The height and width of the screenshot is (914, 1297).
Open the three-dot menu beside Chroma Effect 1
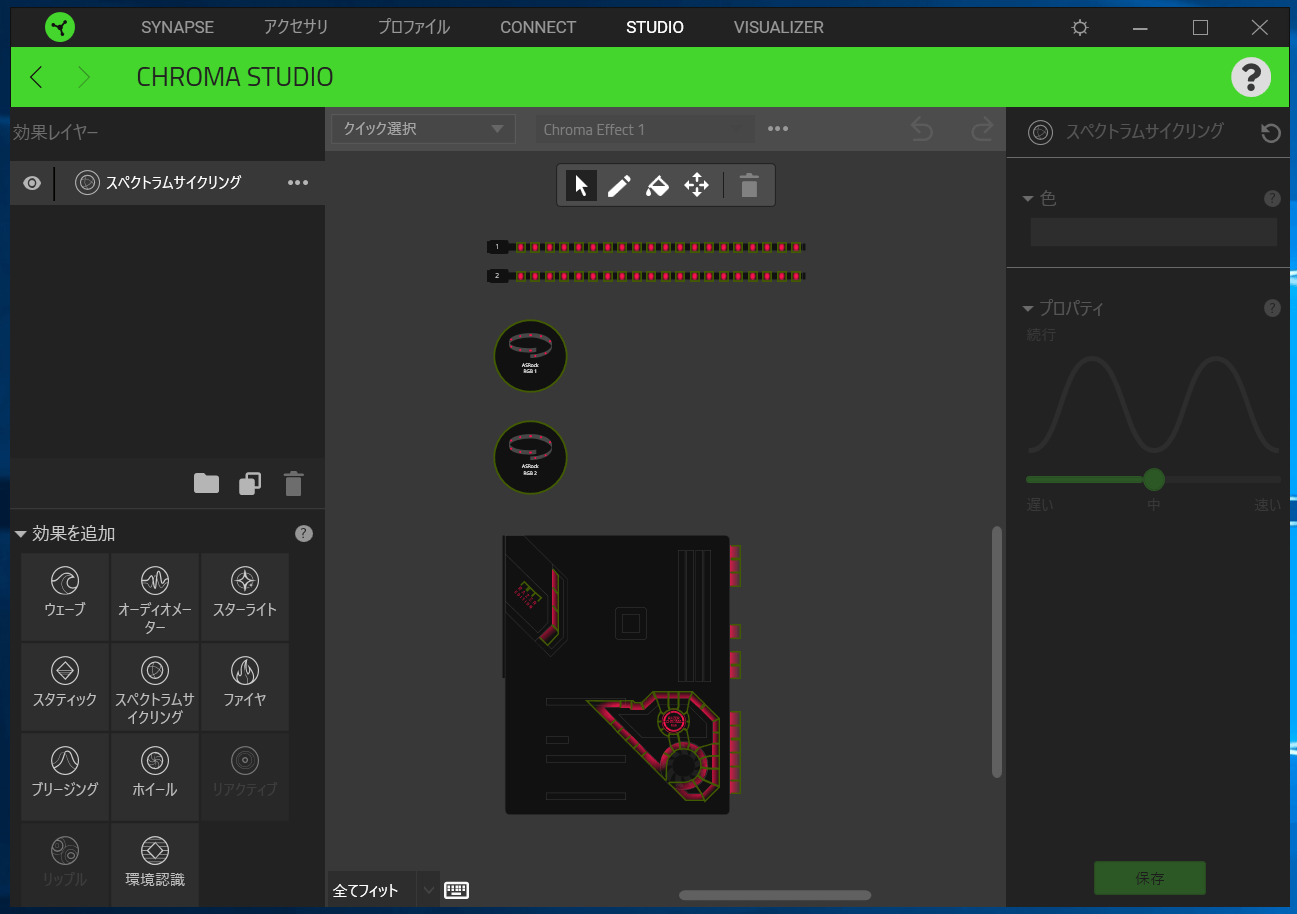[x=778, y=129]
